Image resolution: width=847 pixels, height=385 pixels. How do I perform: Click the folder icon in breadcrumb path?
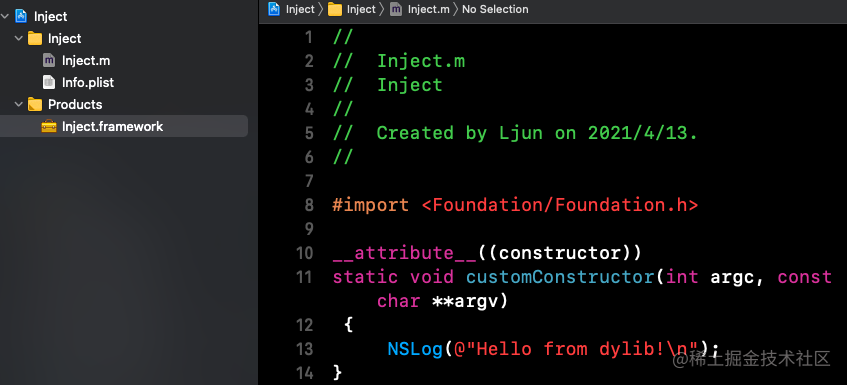tap(335, 9)
